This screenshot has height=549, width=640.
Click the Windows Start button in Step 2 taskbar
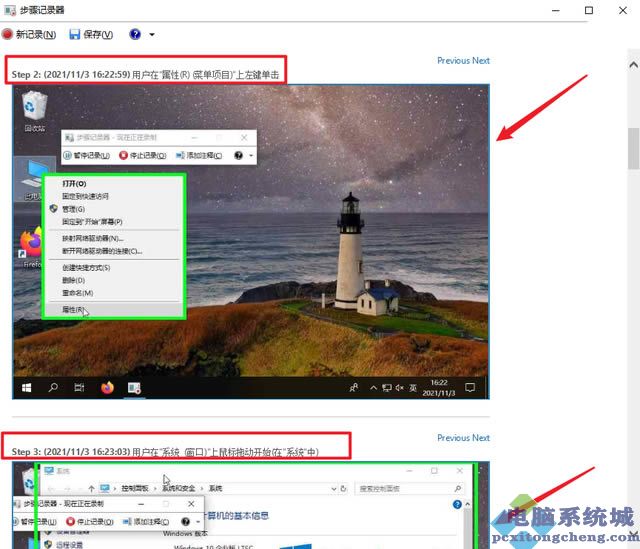click(27, 387)
